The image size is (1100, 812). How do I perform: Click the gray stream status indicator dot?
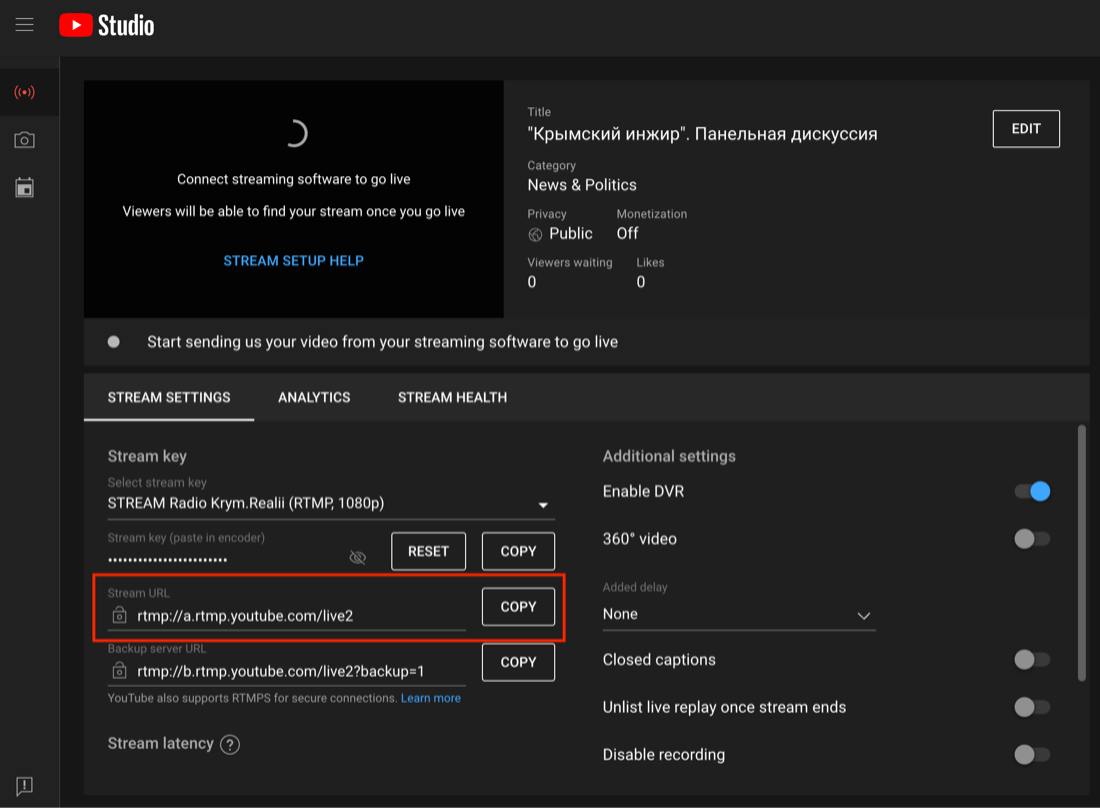pos(114,342)
